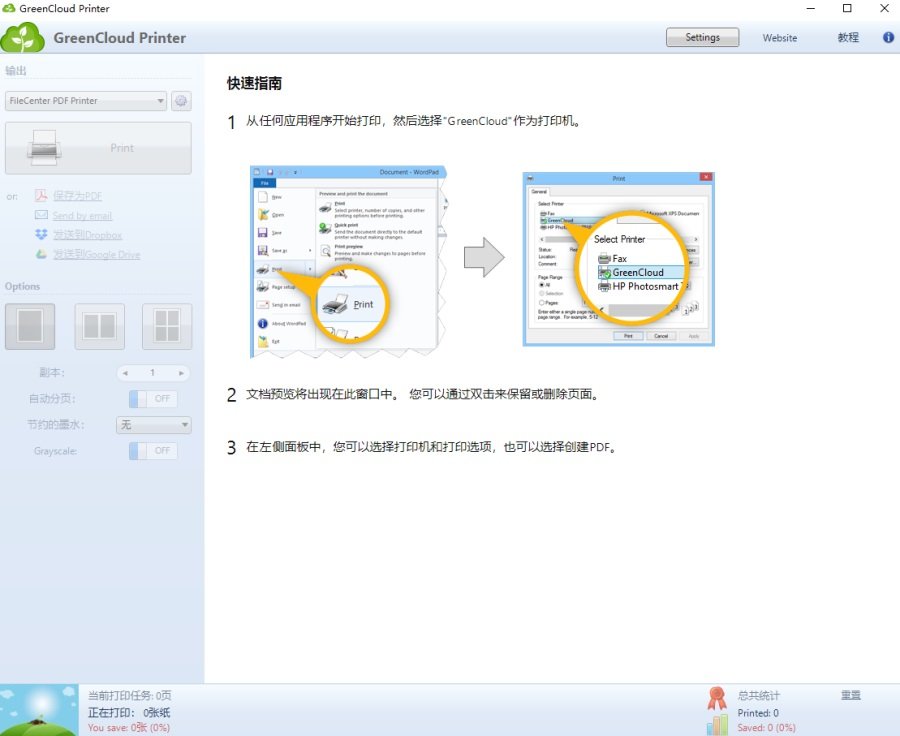Click the Dropbox icon
The image size is (900, 736).
tap(41, 234)
